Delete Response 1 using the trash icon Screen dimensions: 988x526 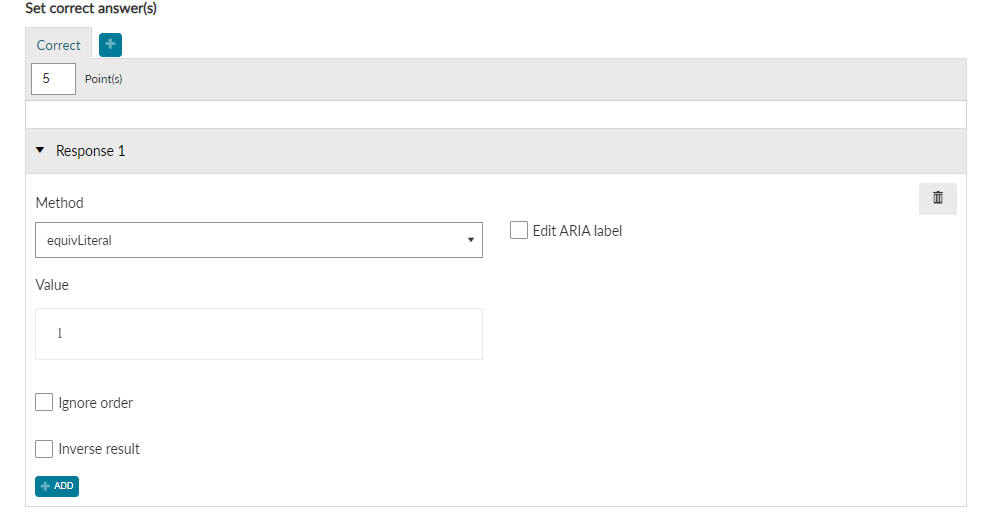(x=938, y=198)
